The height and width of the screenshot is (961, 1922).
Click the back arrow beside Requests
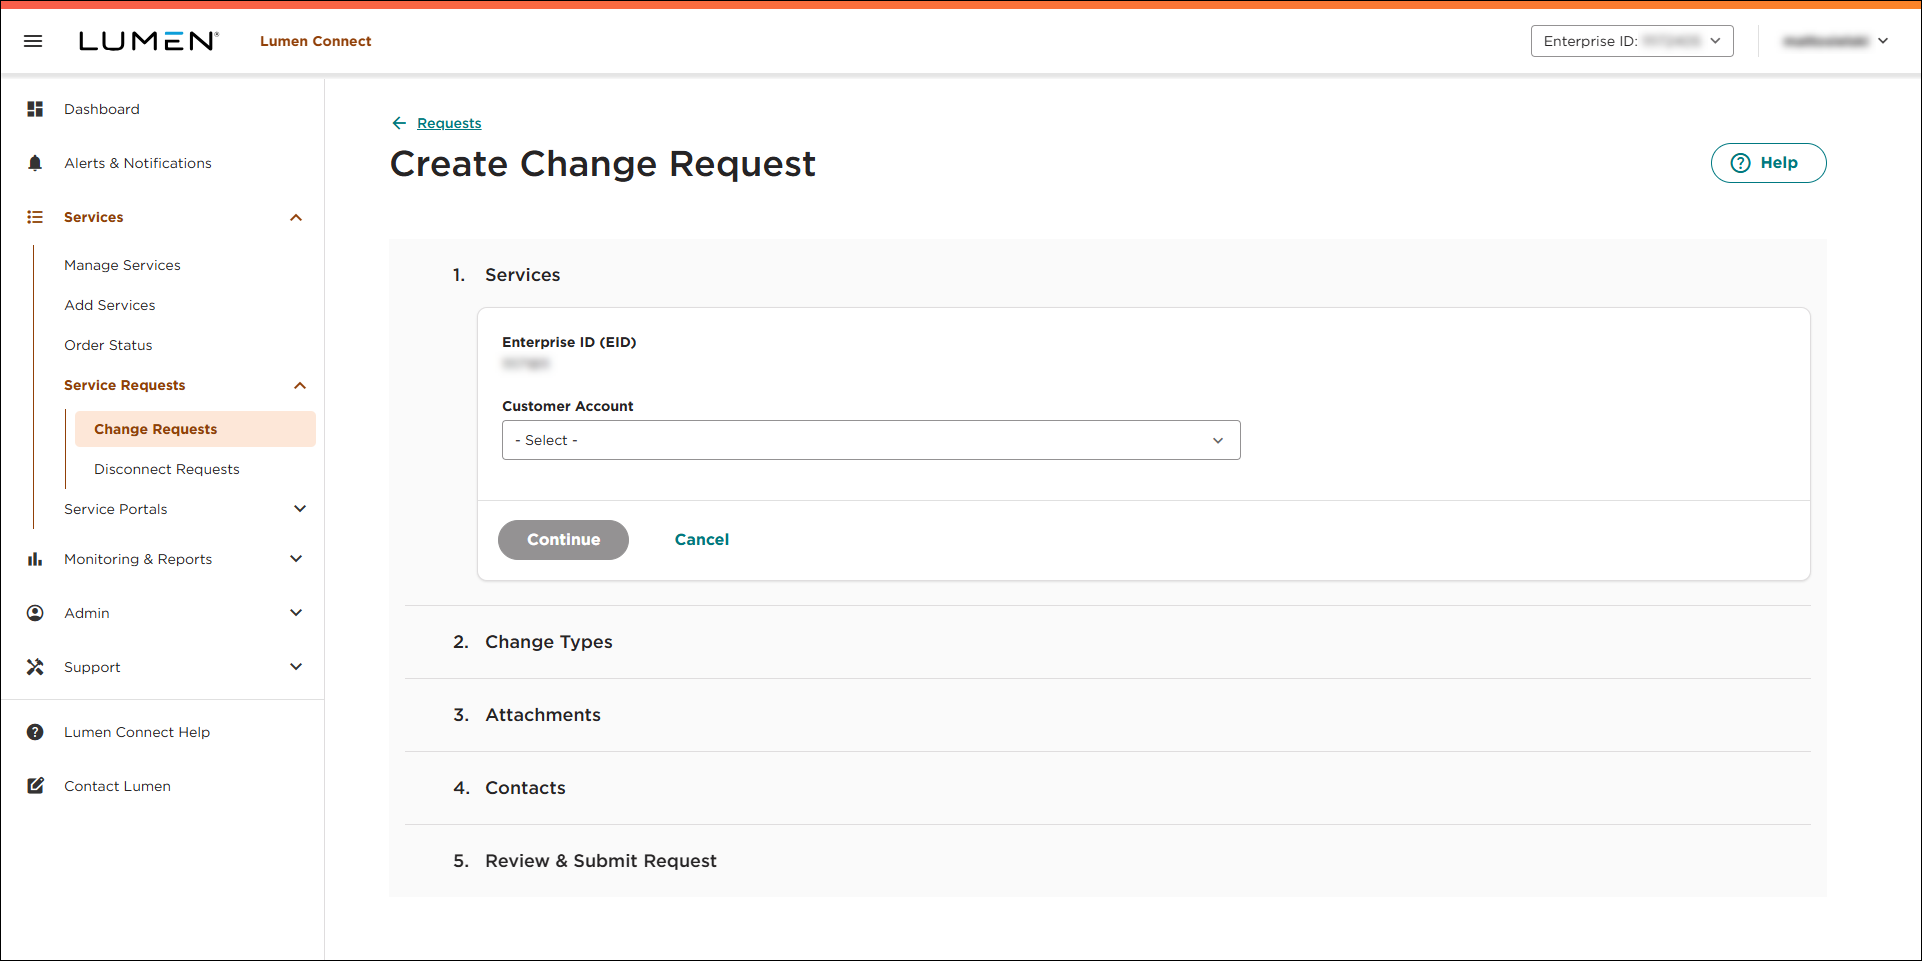coord(399,123)
